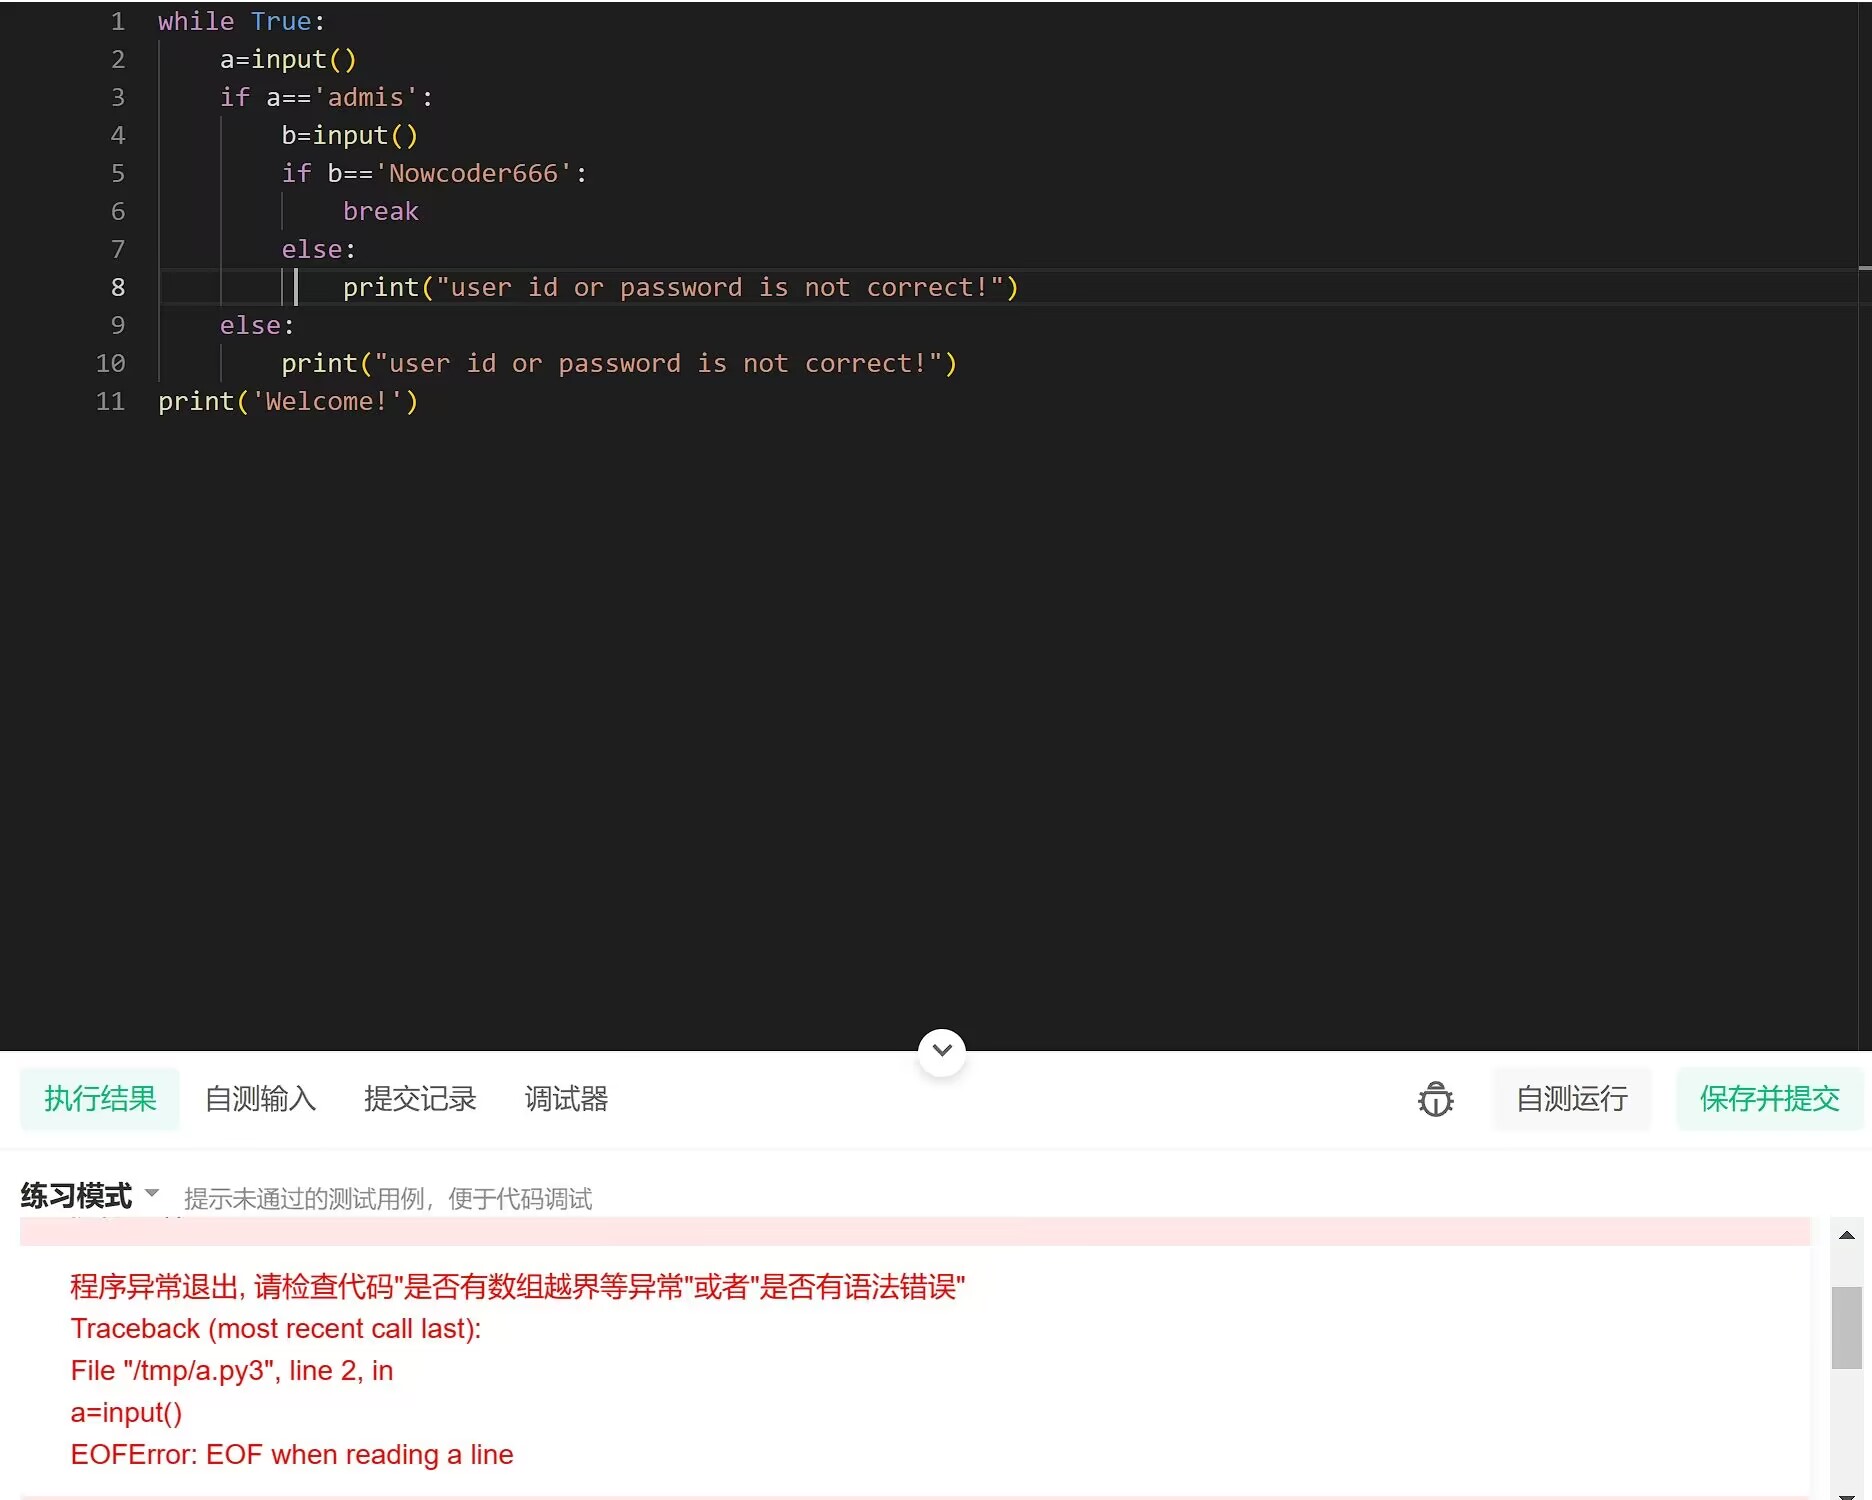Open the 提交记录 tab

[420, 1098]
